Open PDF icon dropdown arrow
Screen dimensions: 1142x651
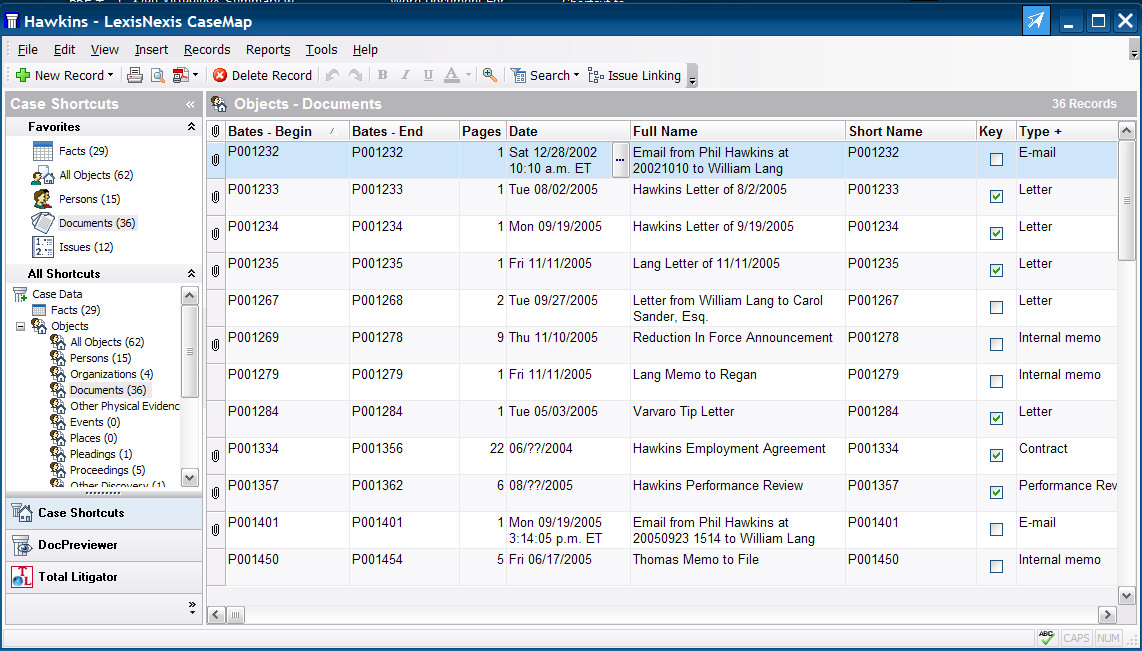[195, 75]
